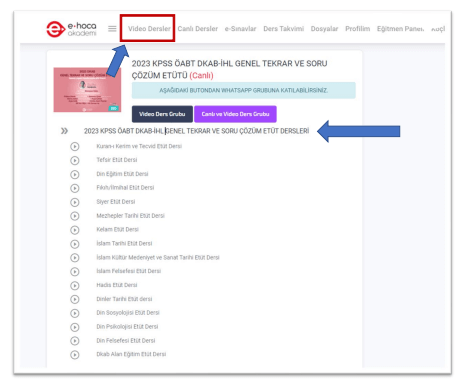Select the Dkab Alan Eğitim Etüt Dersi text
The image size is (467, 382).
pos(131,354)
